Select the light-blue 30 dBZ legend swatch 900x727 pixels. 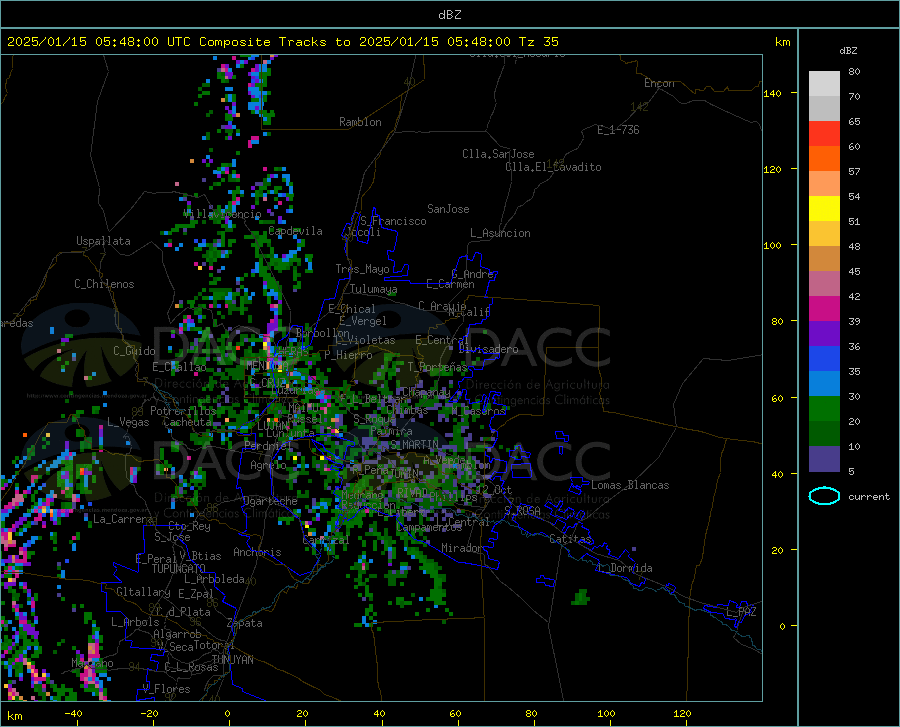pos(824,384)
